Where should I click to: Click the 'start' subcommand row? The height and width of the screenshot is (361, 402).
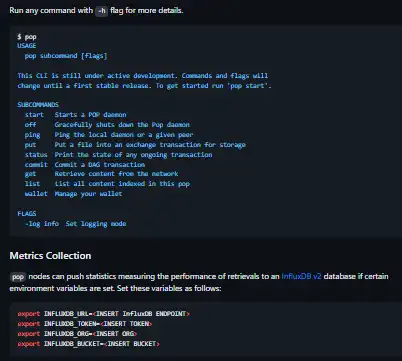75,115
